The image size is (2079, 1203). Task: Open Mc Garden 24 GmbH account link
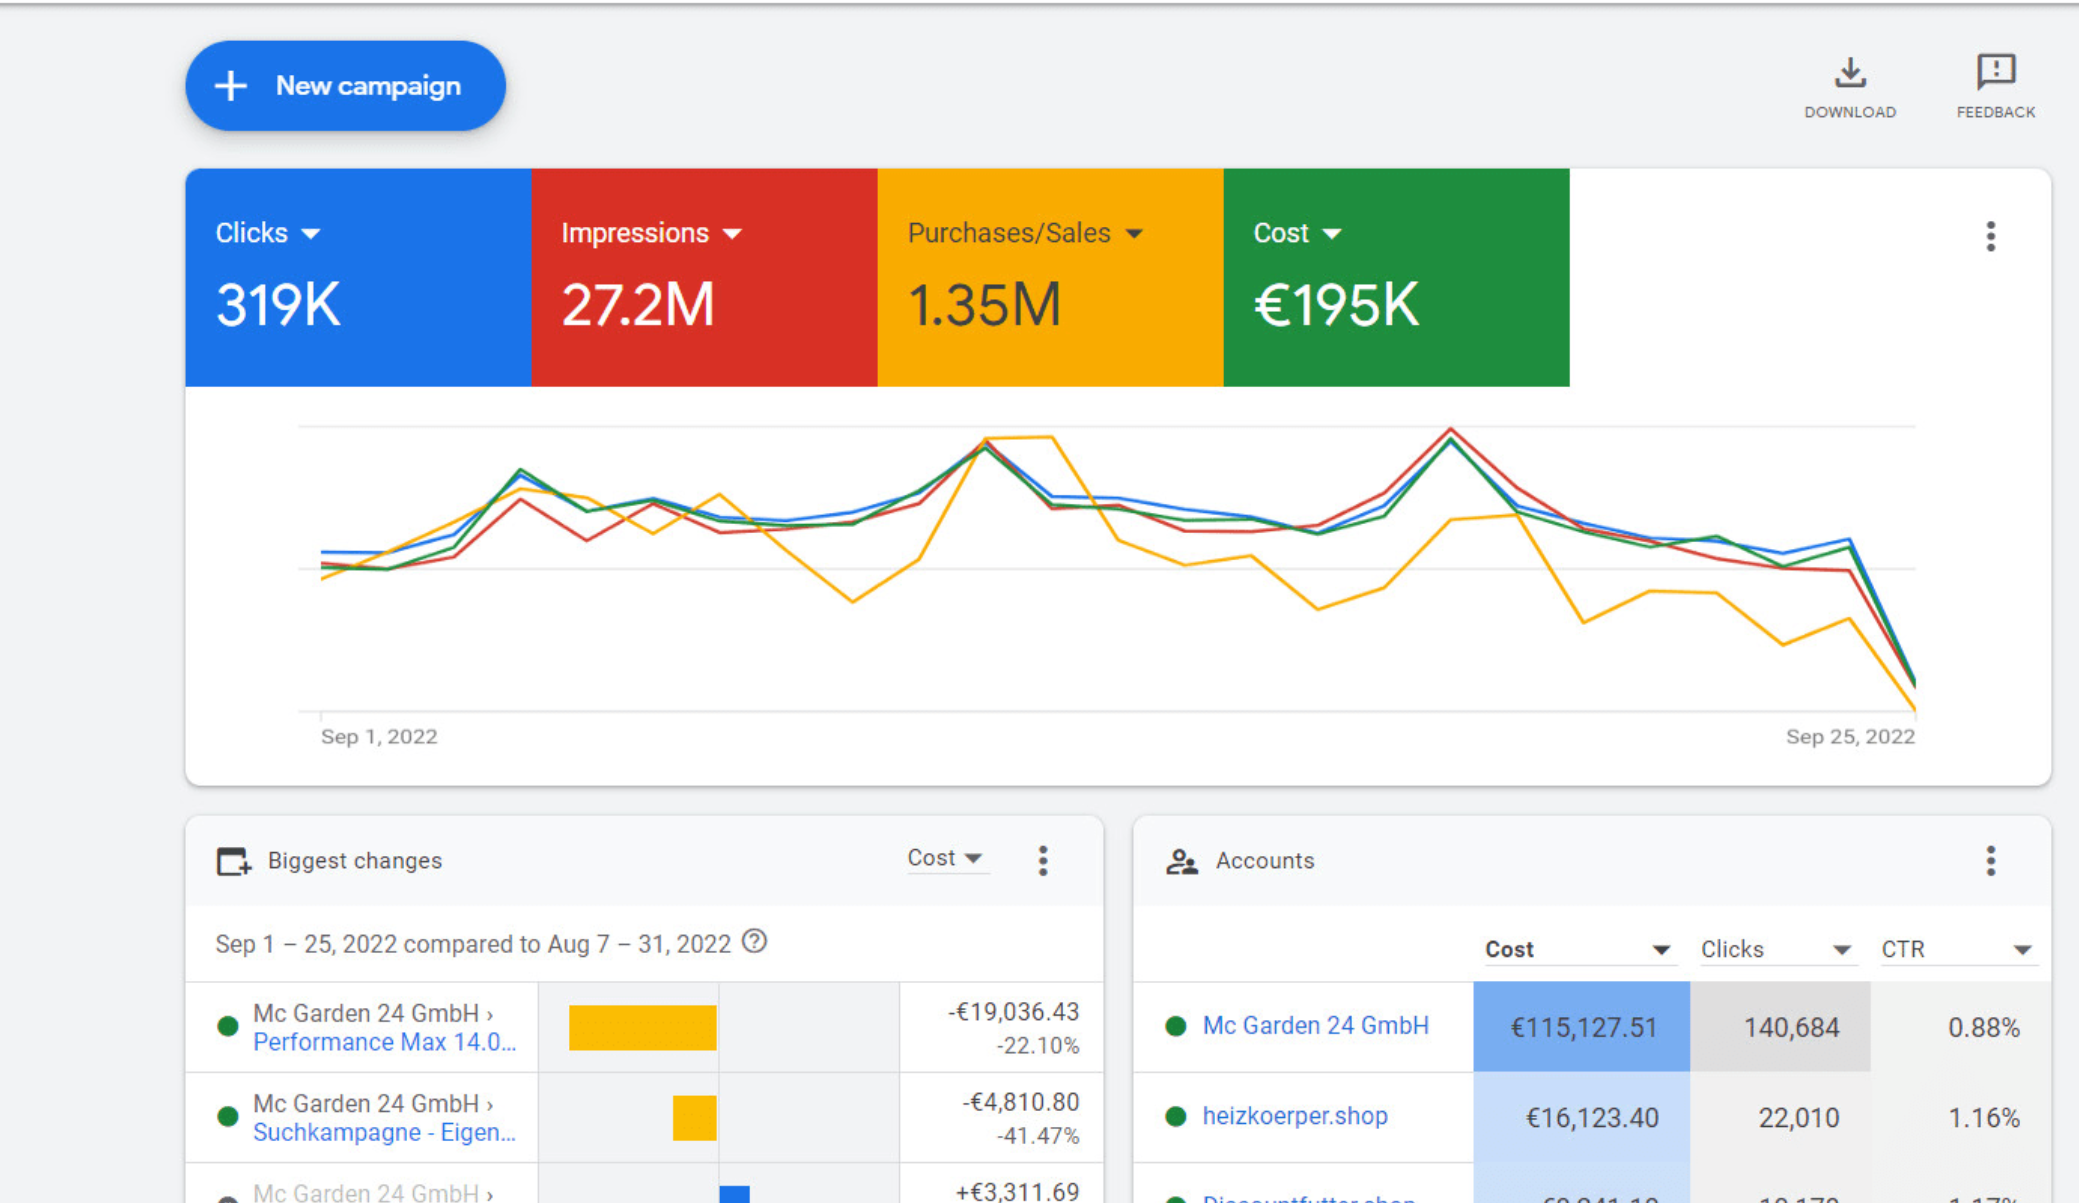tap(1315, 1025)
